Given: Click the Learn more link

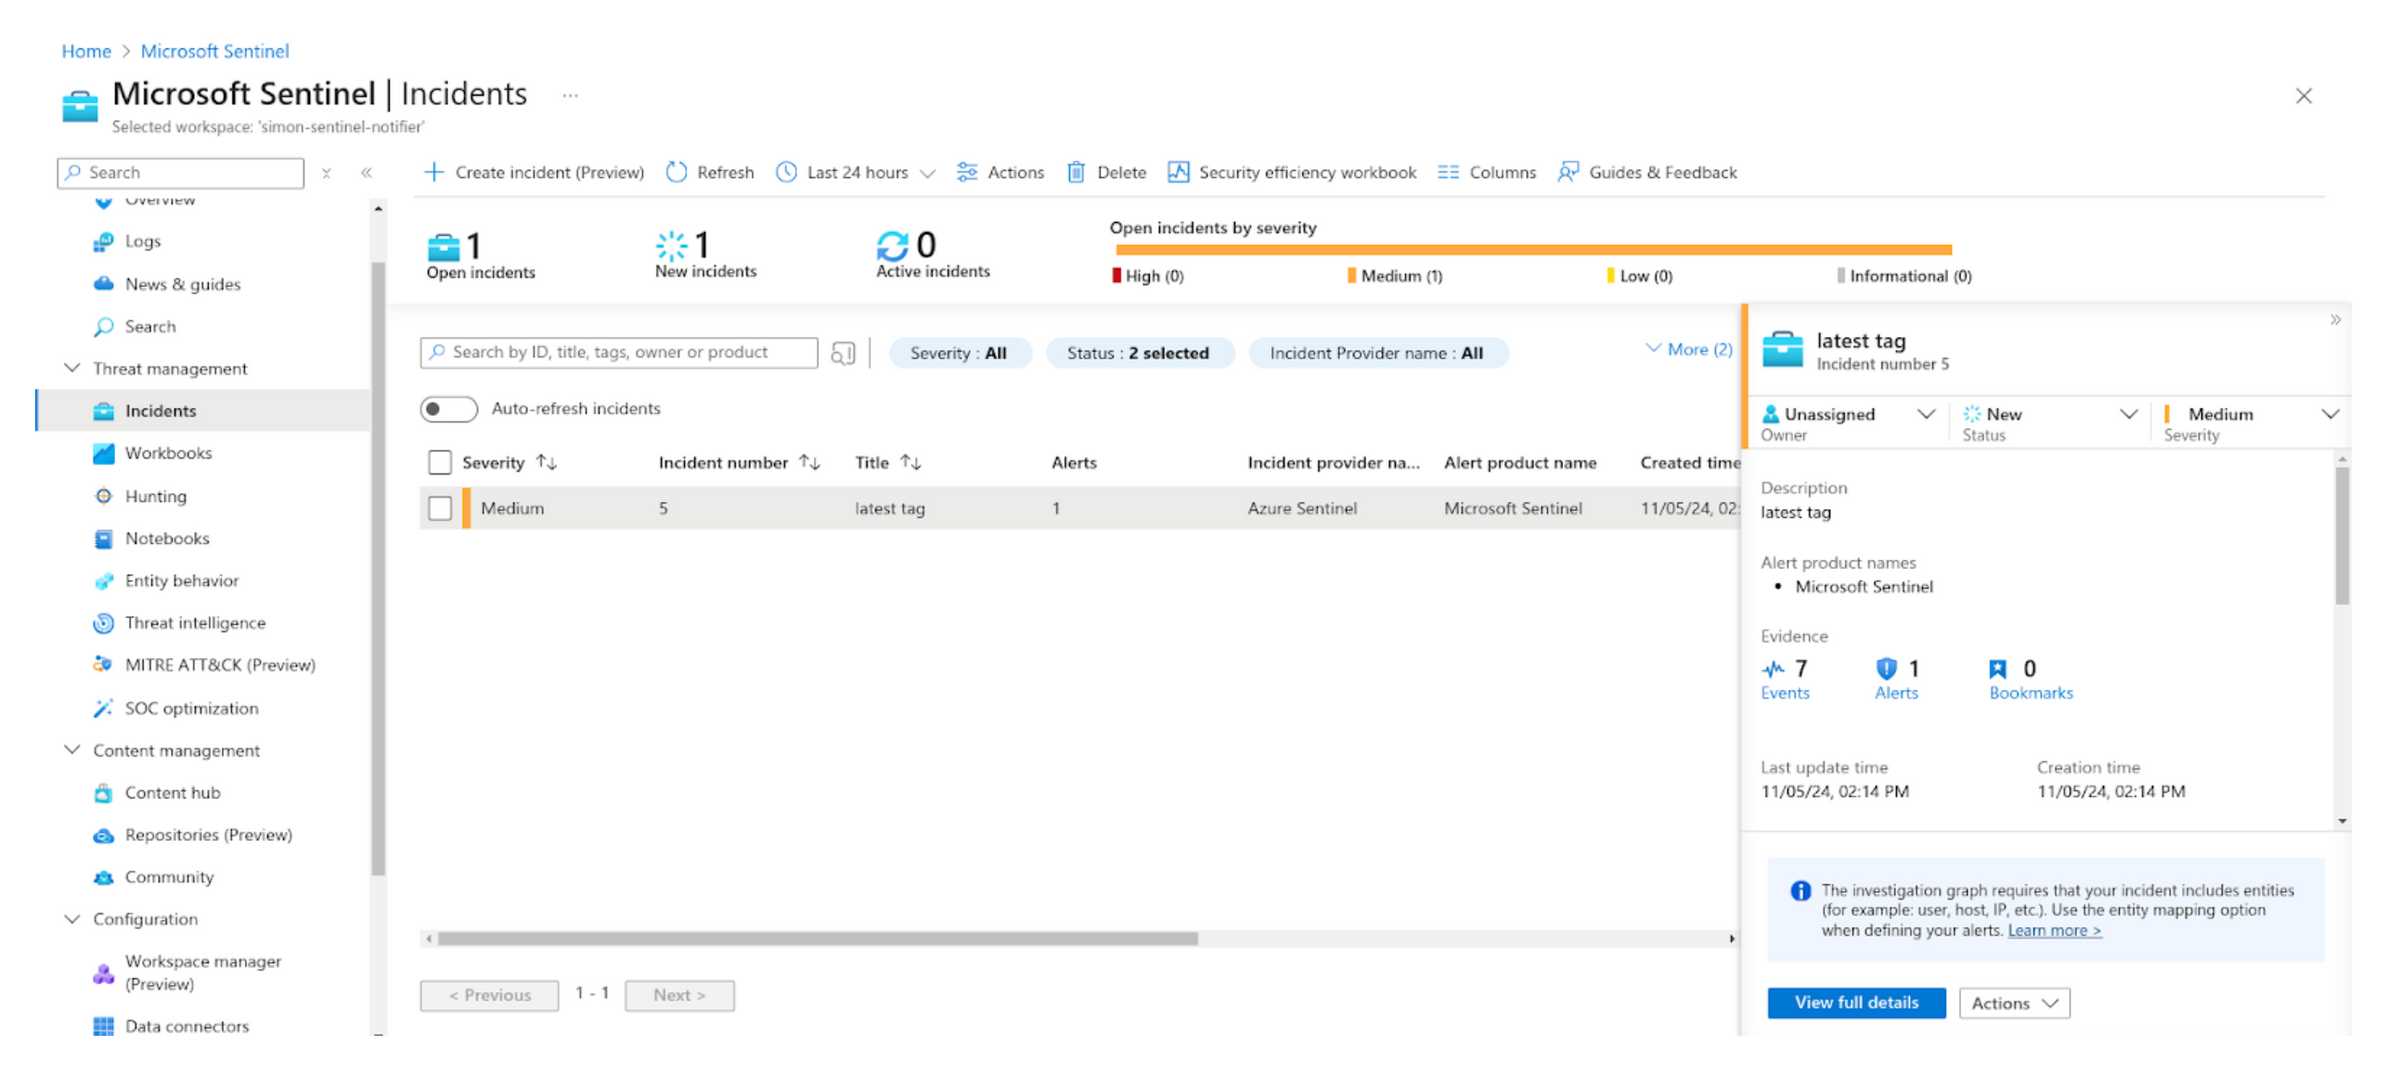Looking at the screenshot, I should click(2054, 930).
